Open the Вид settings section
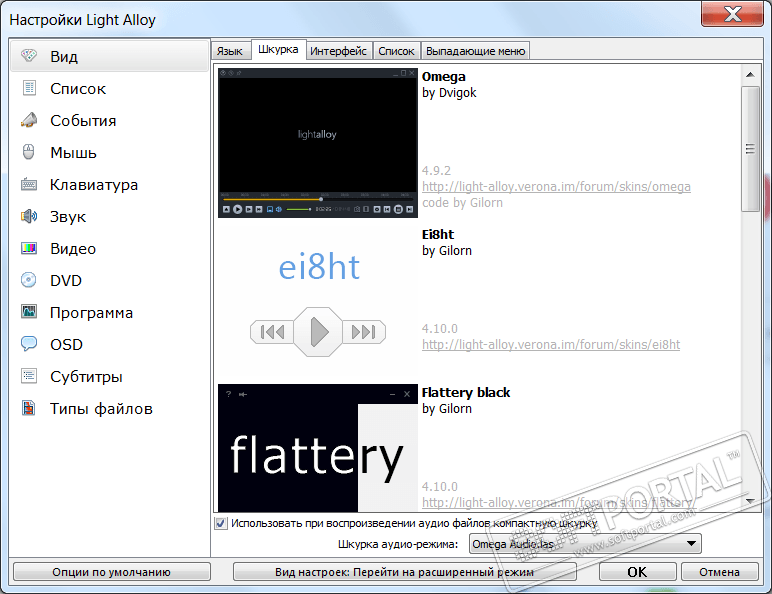The height and width of the screenshot is (594, 772). pos(109,56)
